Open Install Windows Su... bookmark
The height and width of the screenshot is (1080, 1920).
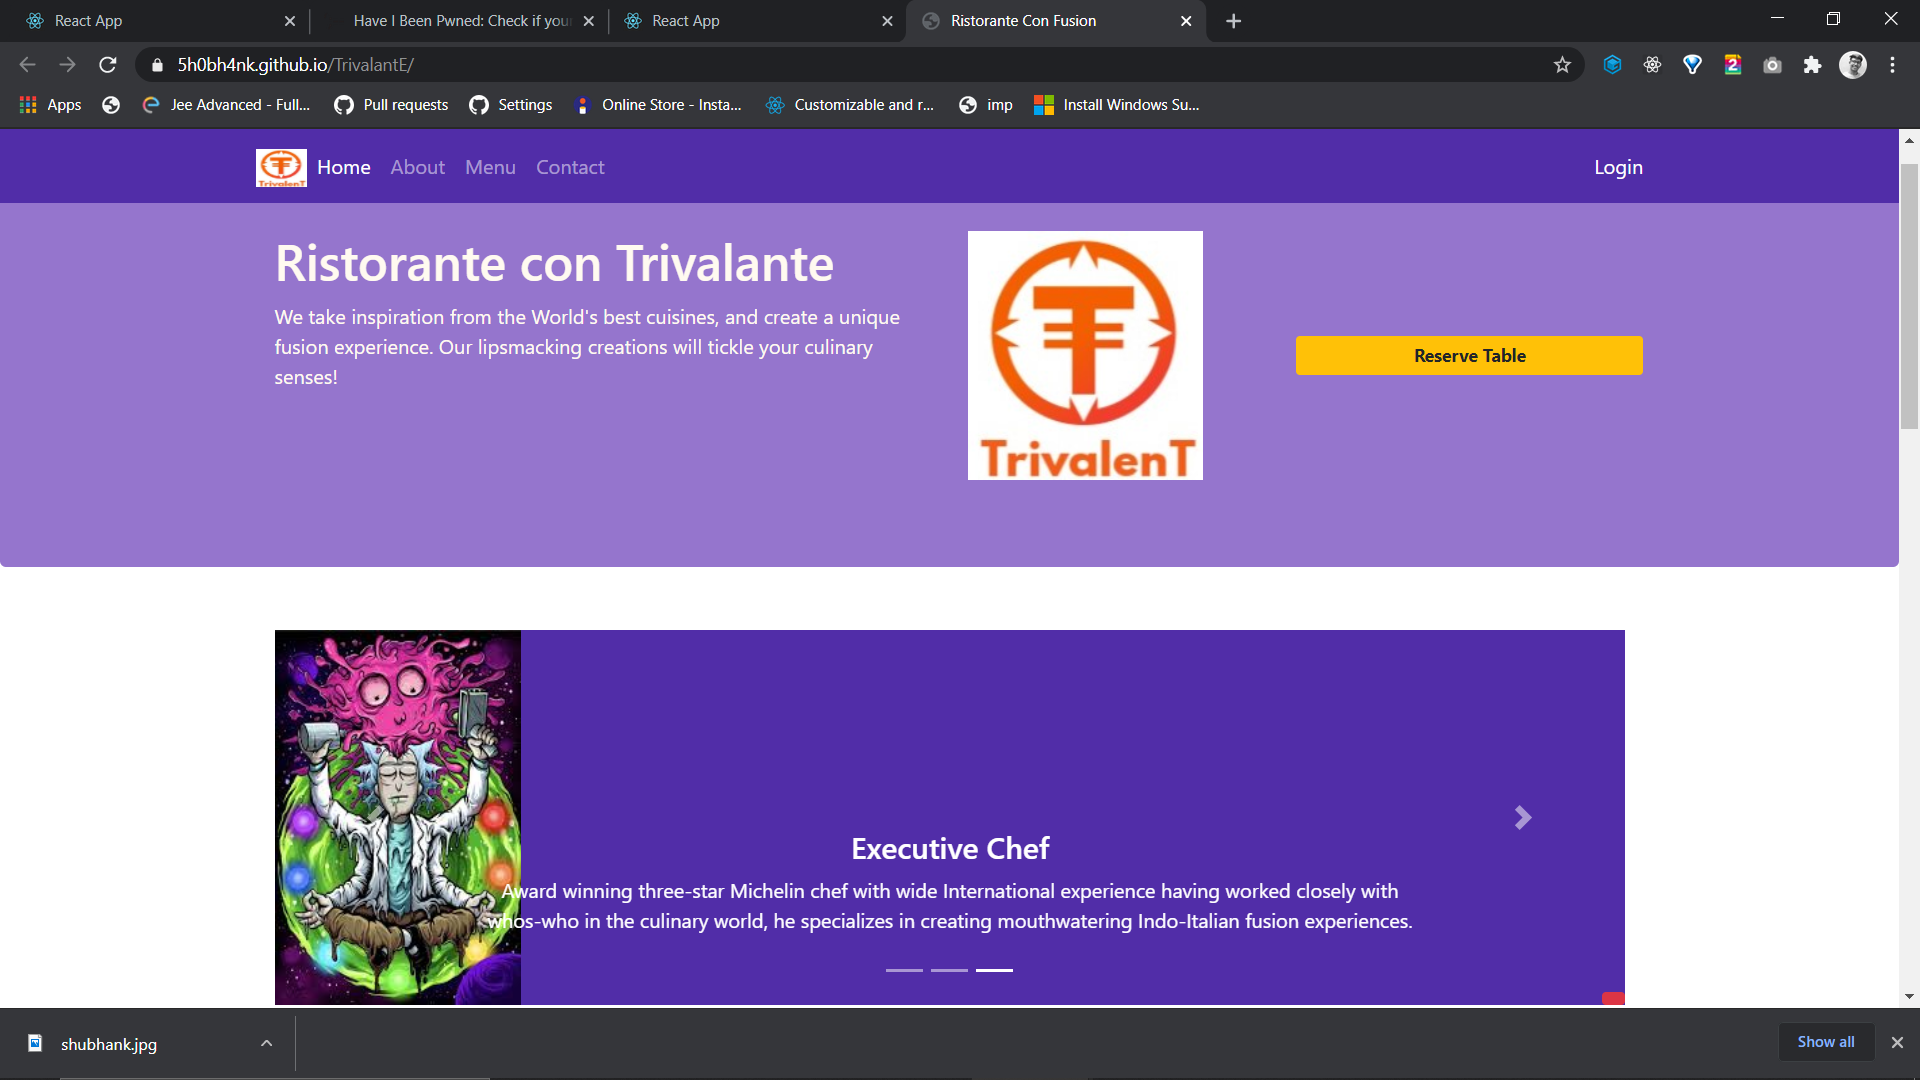[x=1117, y=105]
